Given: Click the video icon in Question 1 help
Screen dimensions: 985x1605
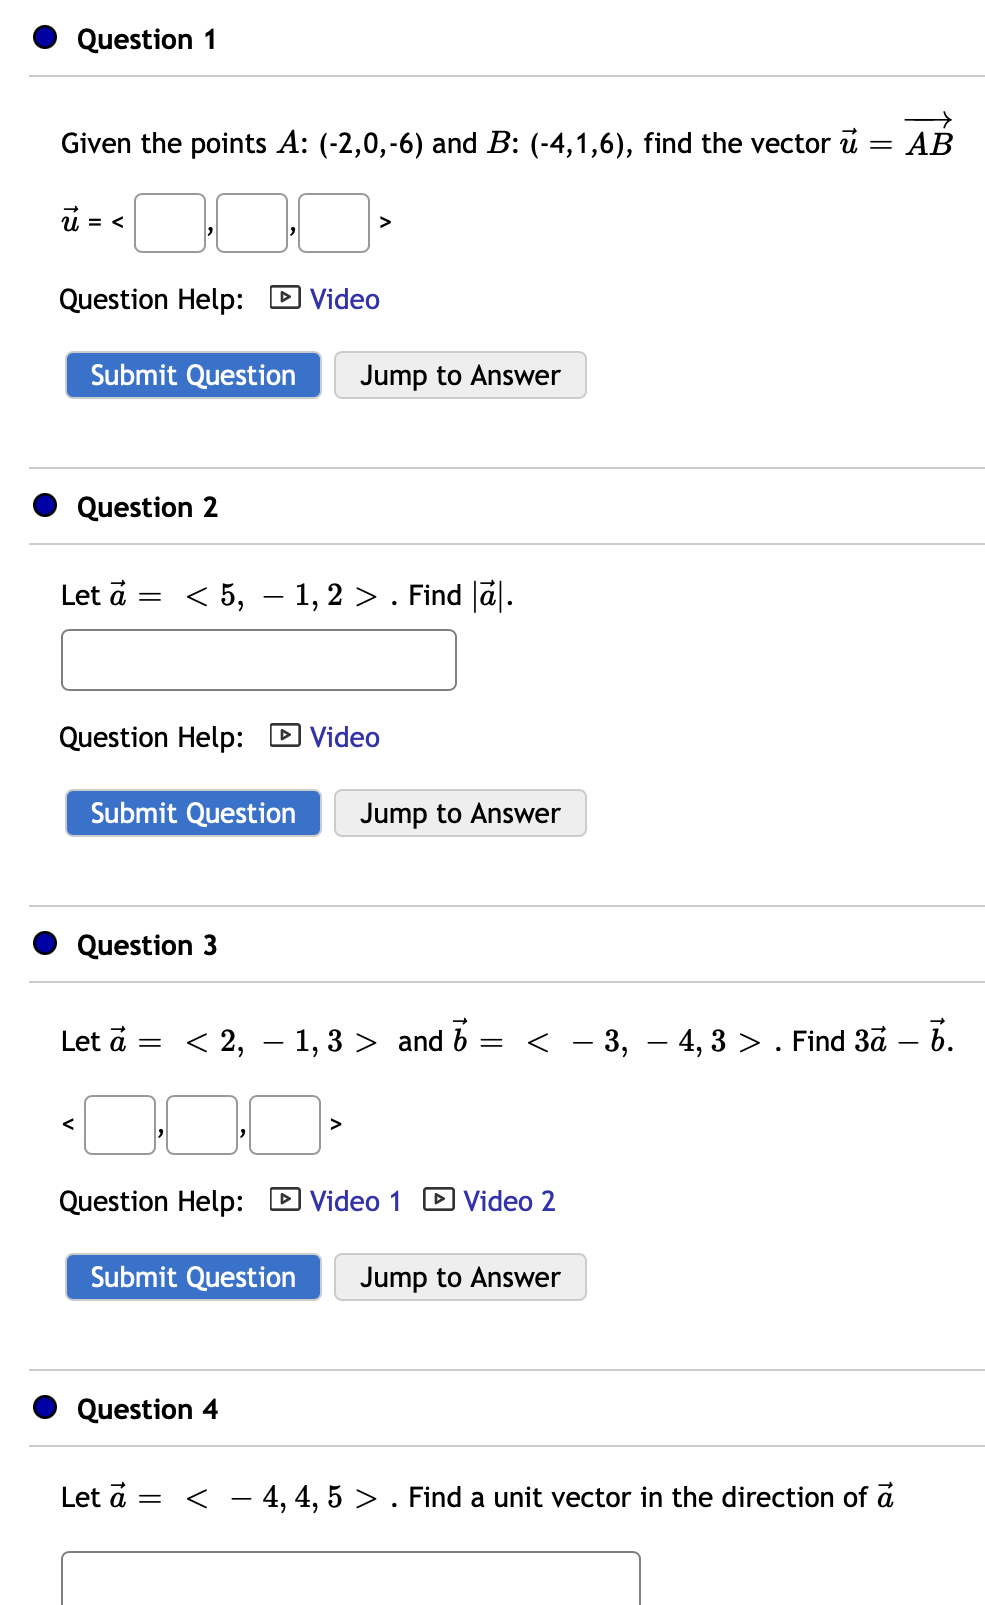Looking at the screenshot, I should coord(285,298).
